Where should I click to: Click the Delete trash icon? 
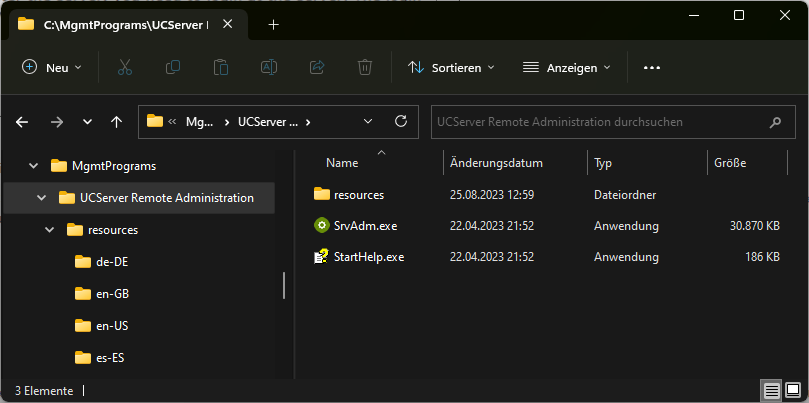365,68
